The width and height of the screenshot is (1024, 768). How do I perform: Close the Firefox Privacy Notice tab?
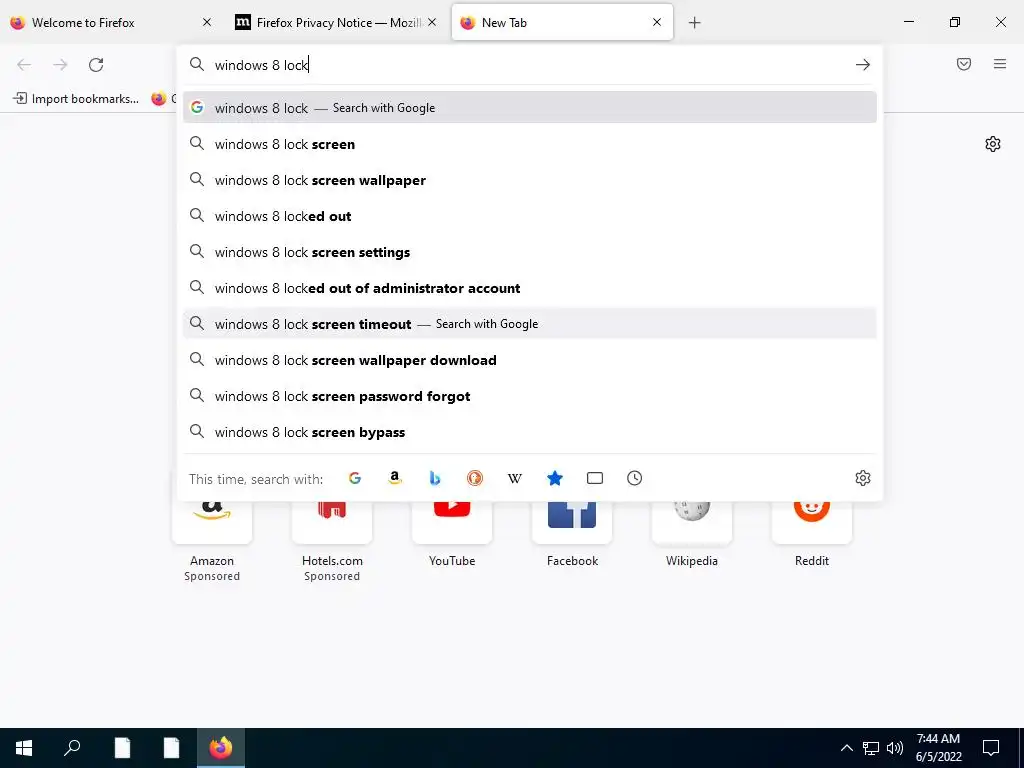(432, 22)
